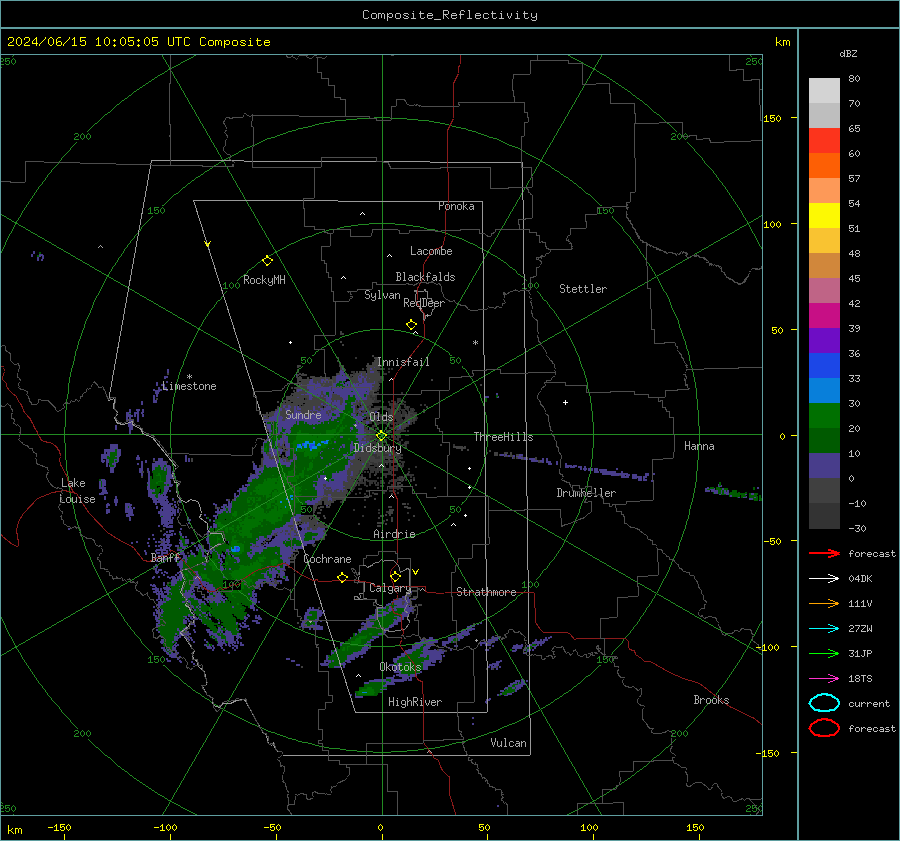Select the cyan 27ZW arrow legend icon
This screenshot has height=841, width=900.
click(824, 628)
